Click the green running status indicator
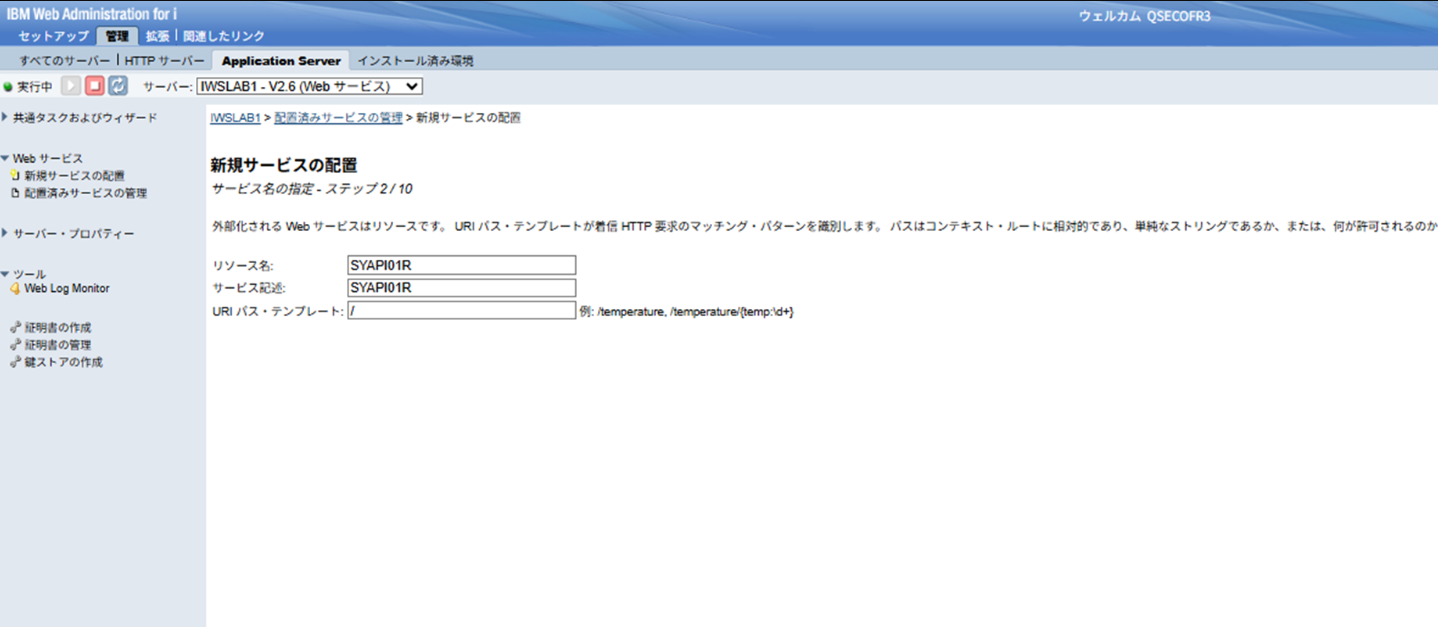This screenshot has width=1438, height=627. coord(8,87)
